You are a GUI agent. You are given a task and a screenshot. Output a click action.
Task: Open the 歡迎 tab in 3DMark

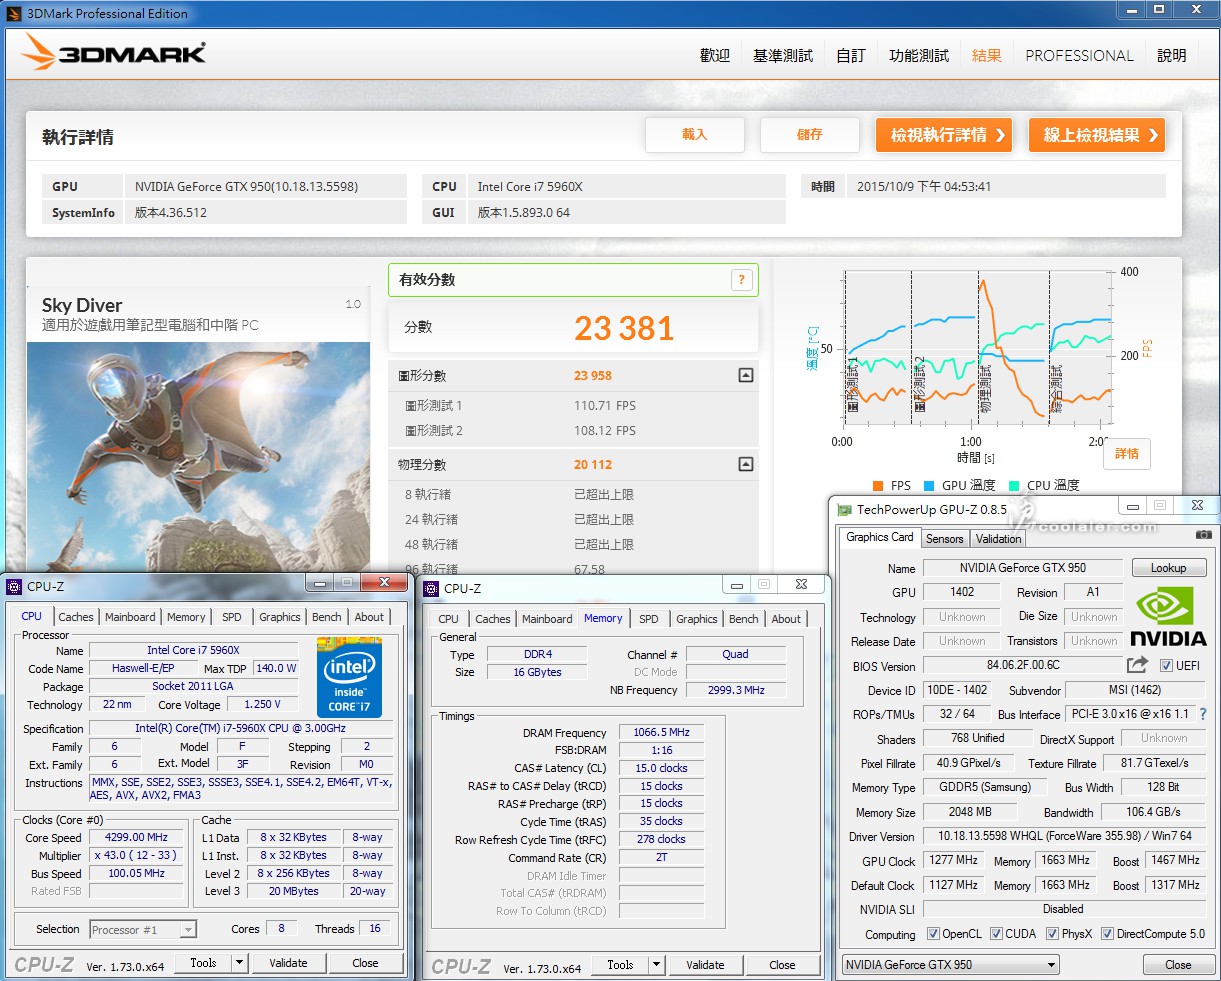715,56
